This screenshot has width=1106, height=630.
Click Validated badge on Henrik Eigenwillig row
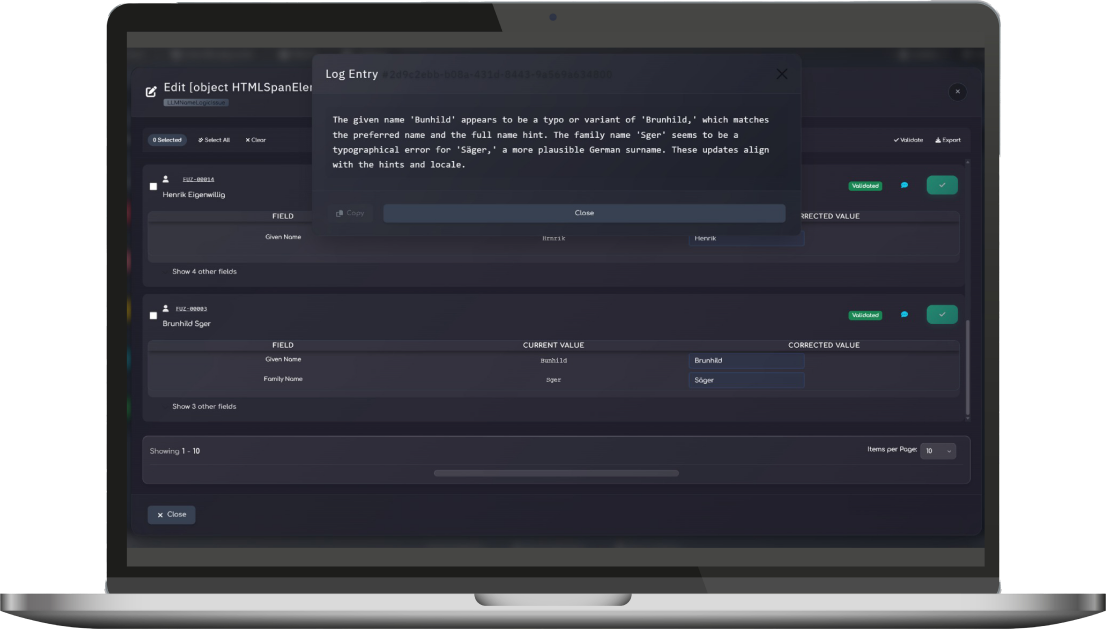click(865, 186)
